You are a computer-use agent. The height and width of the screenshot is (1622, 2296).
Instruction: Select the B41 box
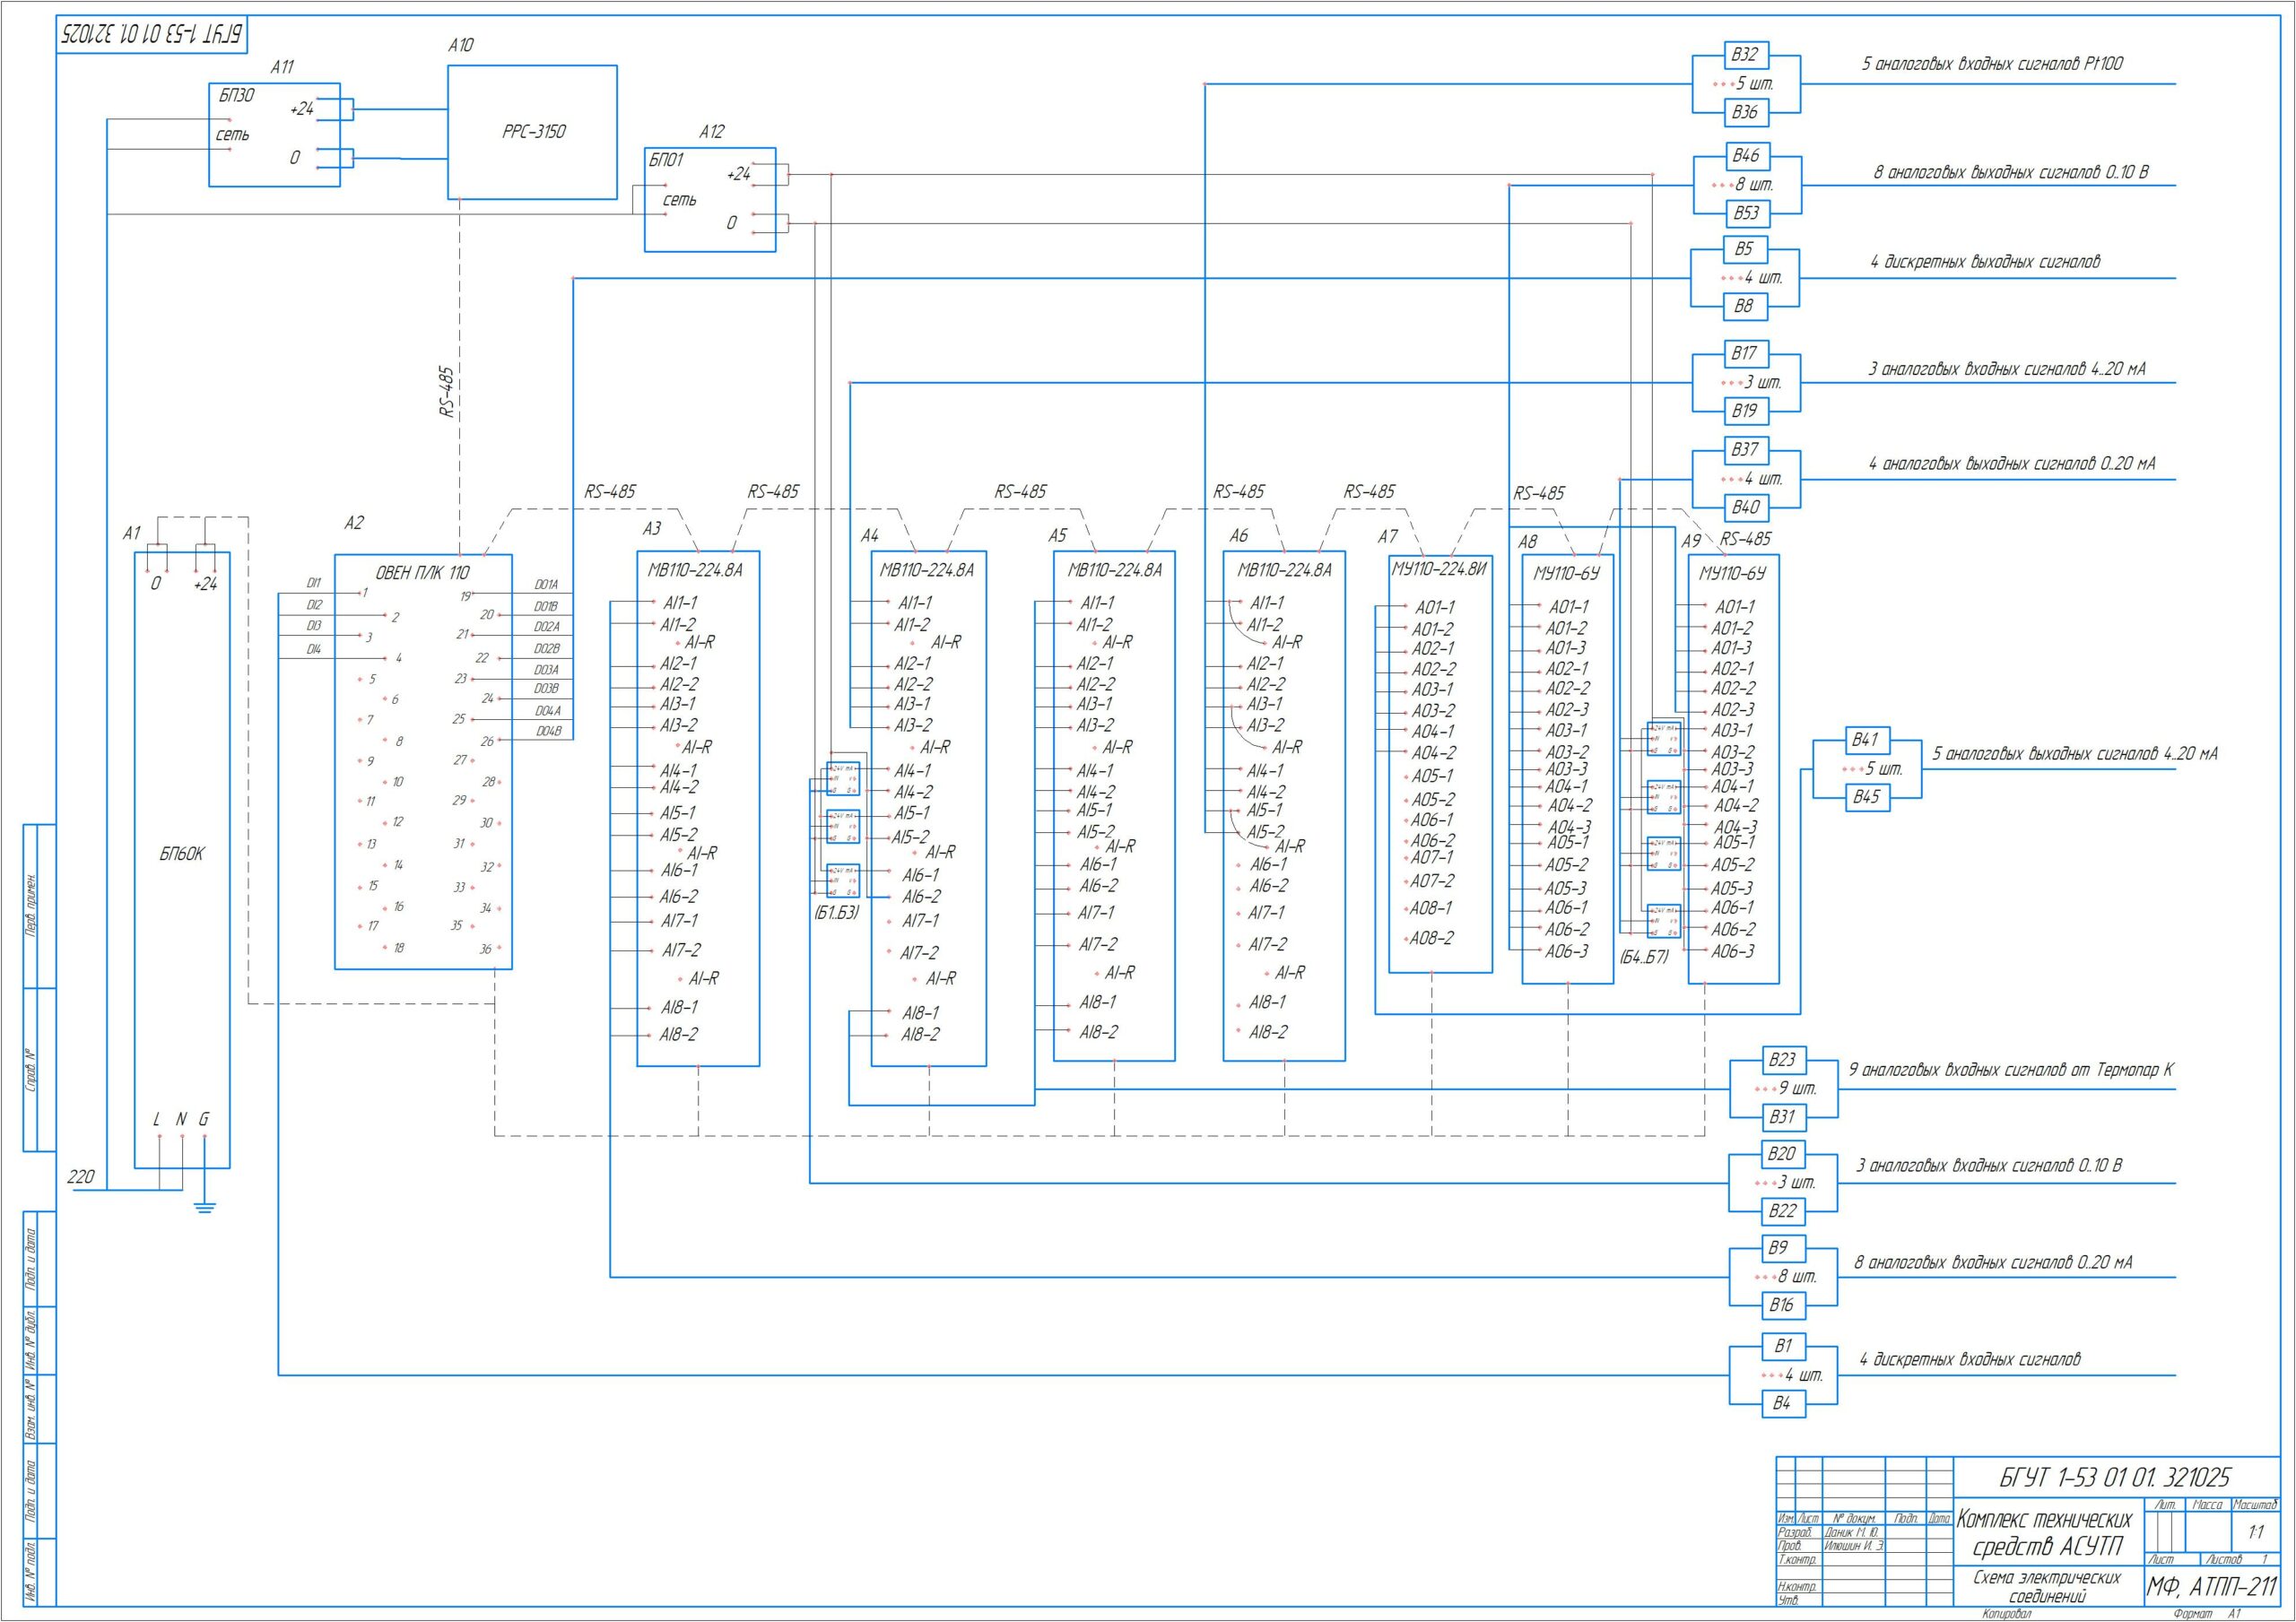[x=1866, y=740]
